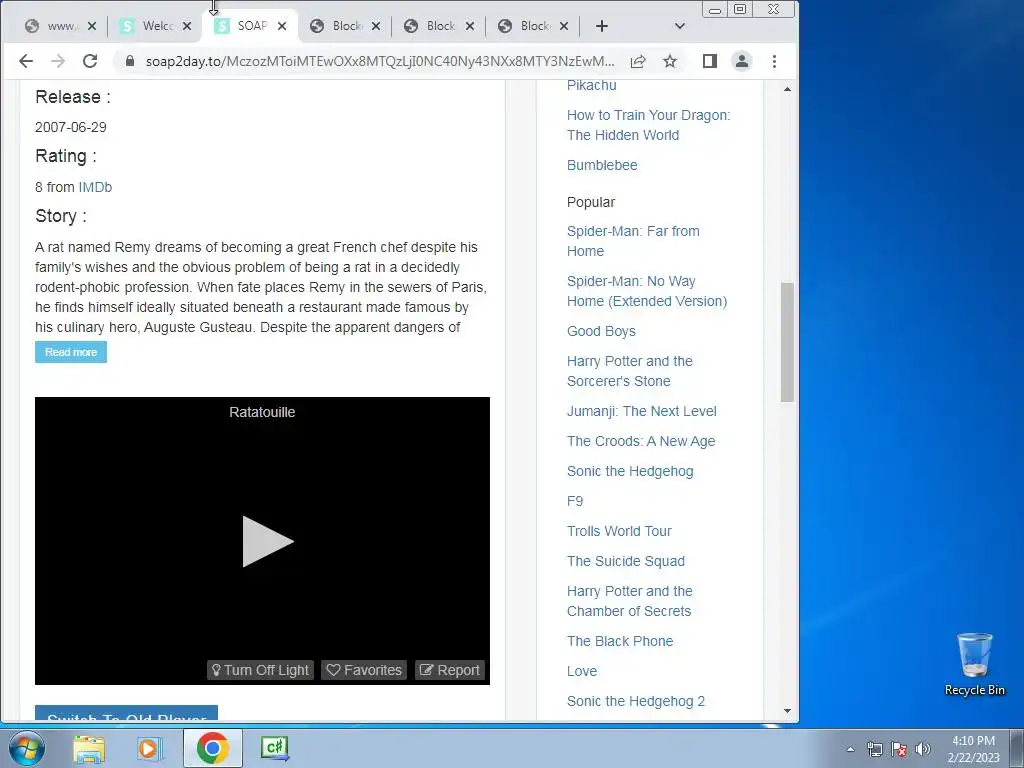Screen dimensions: 1024x768
Task: Open Jumanji: The Next Level link
Action: tap(641, 411)
